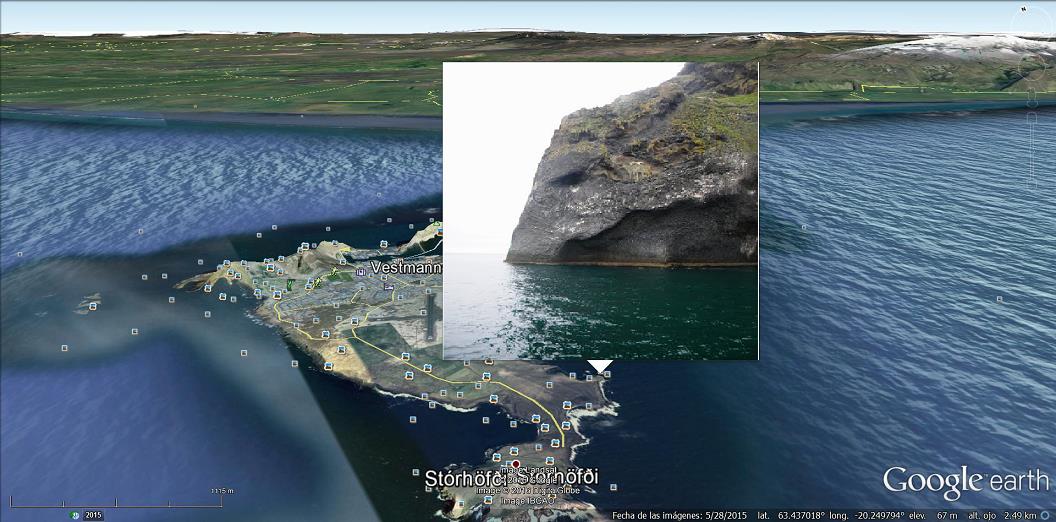Viewport: 1056px width, 522px height.
Task: Click the zoom slider below the Pegman
Action: (1033, 140)
